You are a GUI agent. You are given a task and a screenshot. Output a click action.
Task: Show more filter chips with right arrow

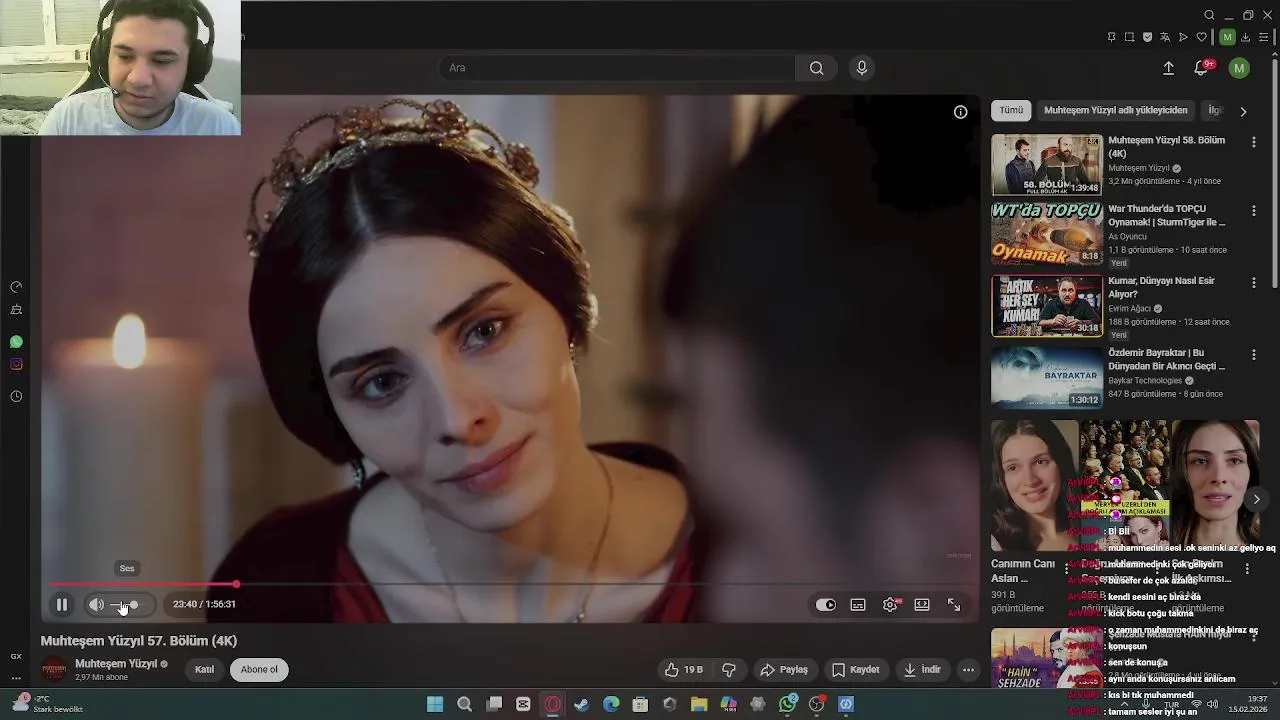[x=1243, y=111]
